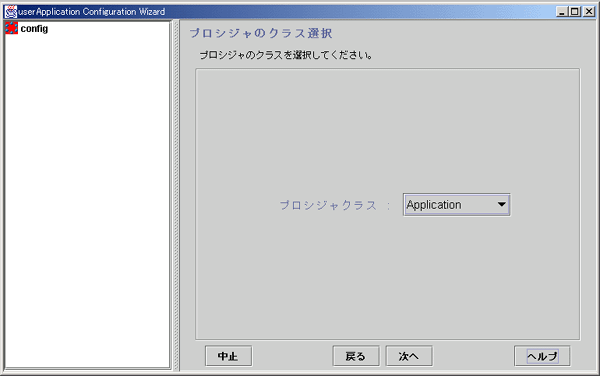The width and height of the screenshot is (600, 376).
Task: Select the config tree node label
Action: click(34, 29)
